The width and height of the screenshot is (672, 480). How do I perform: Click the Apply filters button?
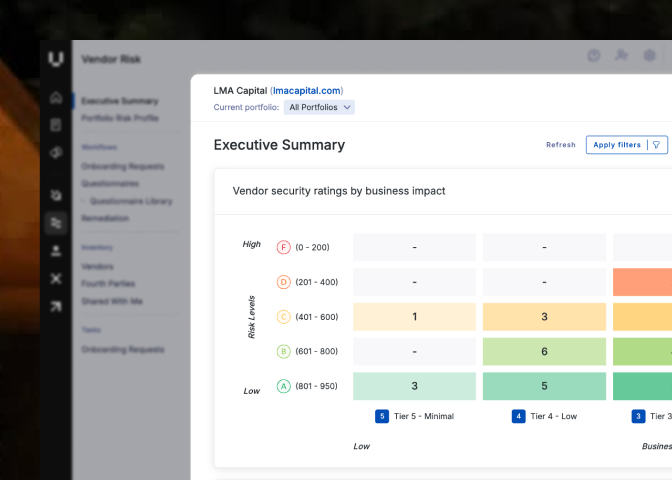627,145
